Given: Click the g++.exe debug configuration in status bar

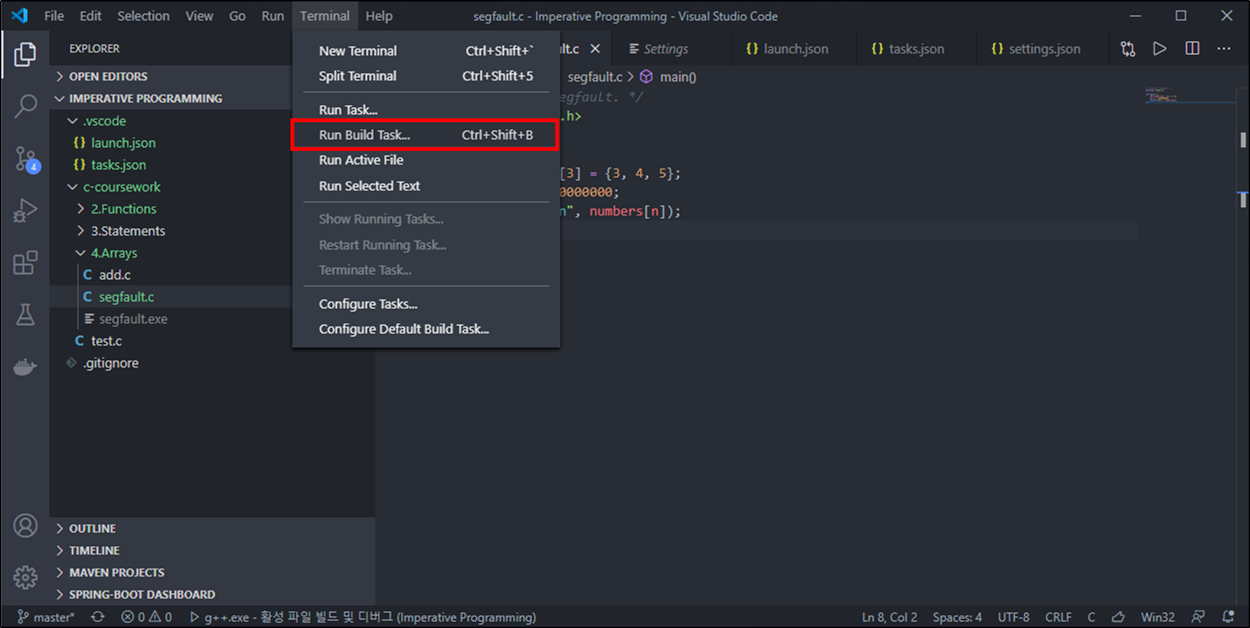Looking at the screenshot, I should (x=363, y=617).
